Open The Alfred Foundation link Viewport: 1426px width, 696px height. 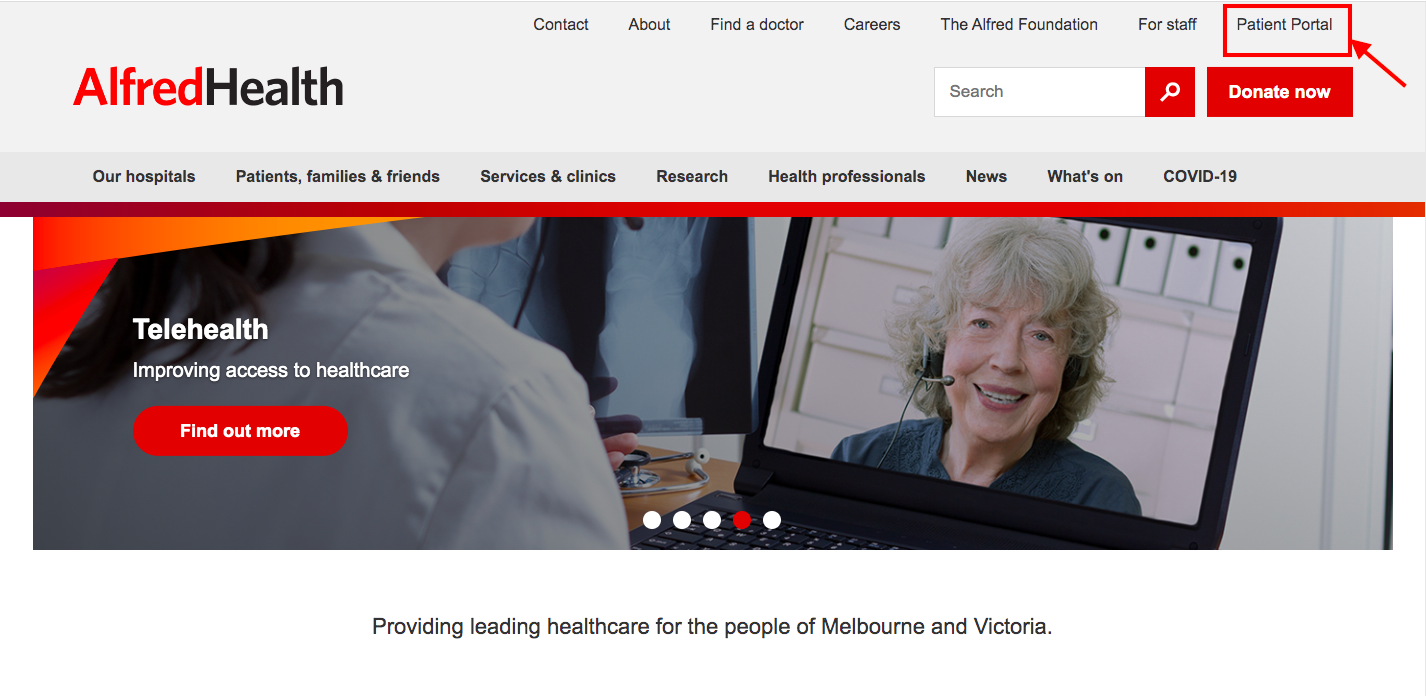(x=1019, y=24)
